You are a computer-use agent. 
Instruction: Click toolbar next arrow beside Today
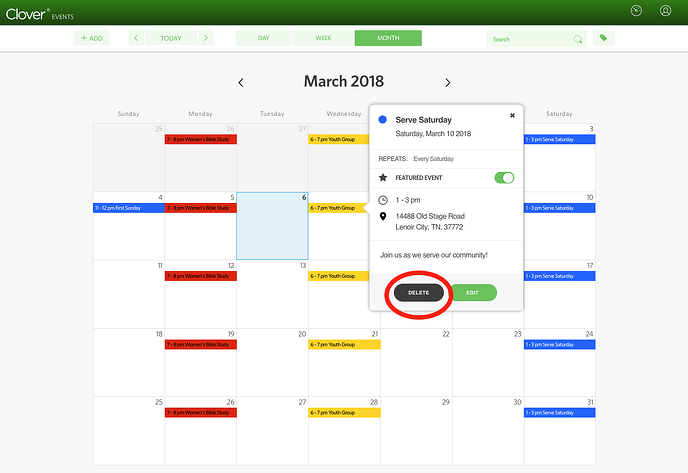coord(206,38)
